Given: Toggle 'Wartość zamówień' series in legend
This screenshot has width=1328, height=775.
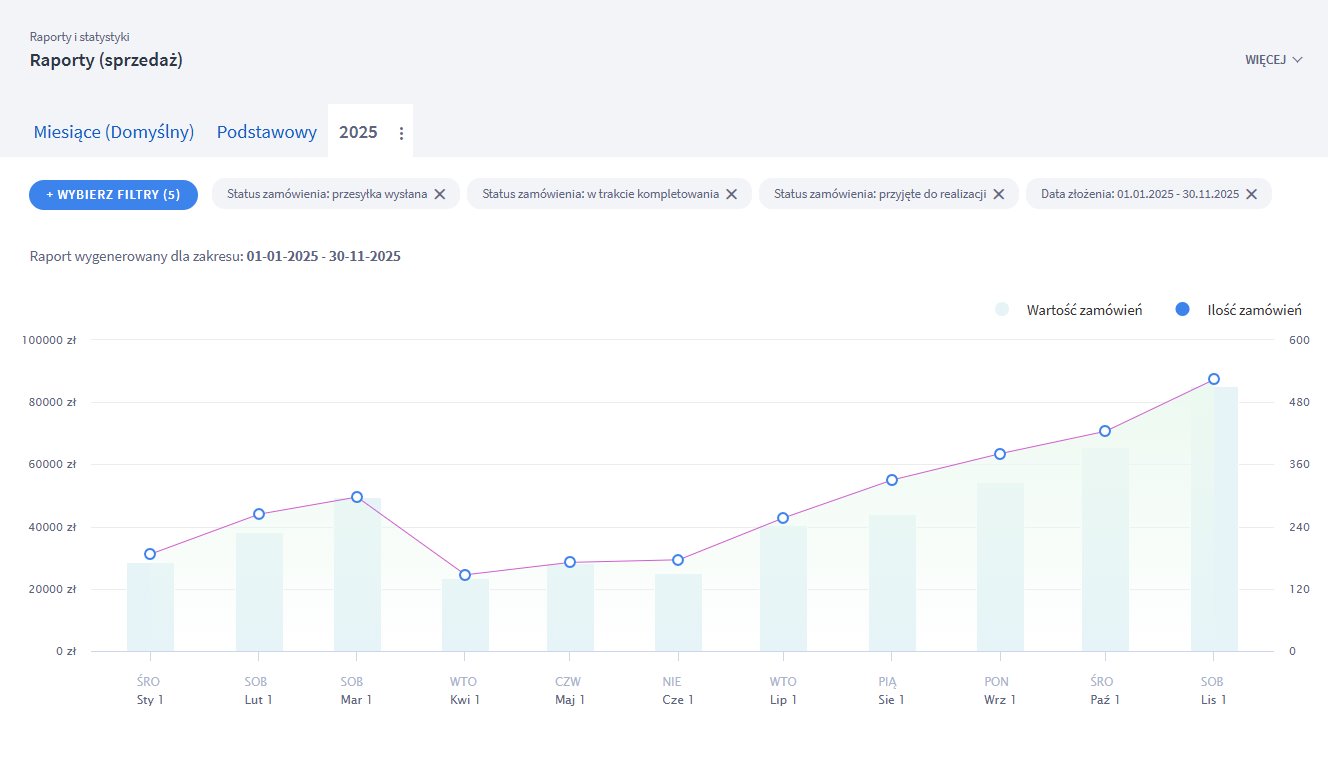Looking at the screenshot, I should (1084, 310).
